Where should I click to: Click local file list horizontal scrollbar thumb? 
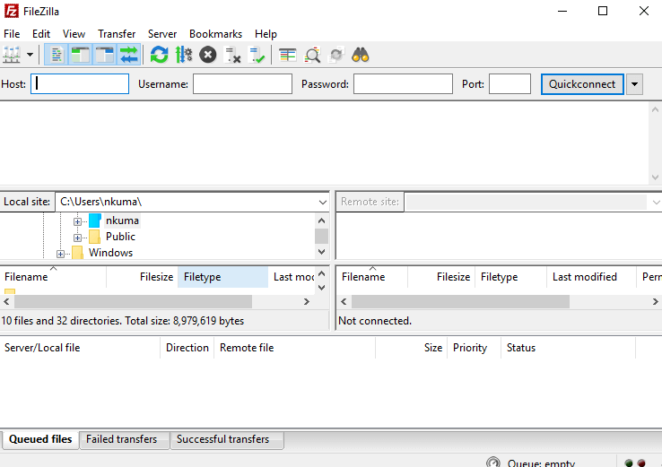pyautogui.click(x=133, y=301)
